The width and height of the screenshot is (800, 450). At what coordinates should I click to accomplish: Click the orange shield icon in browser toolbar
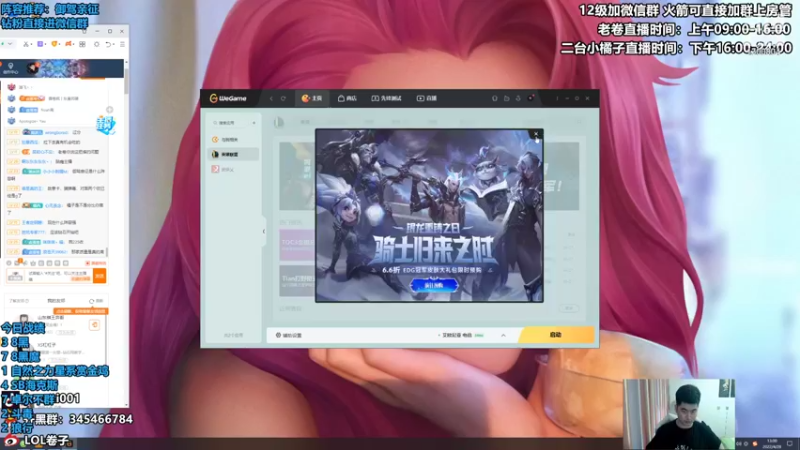pyautogui.click(x=54, y=44)
